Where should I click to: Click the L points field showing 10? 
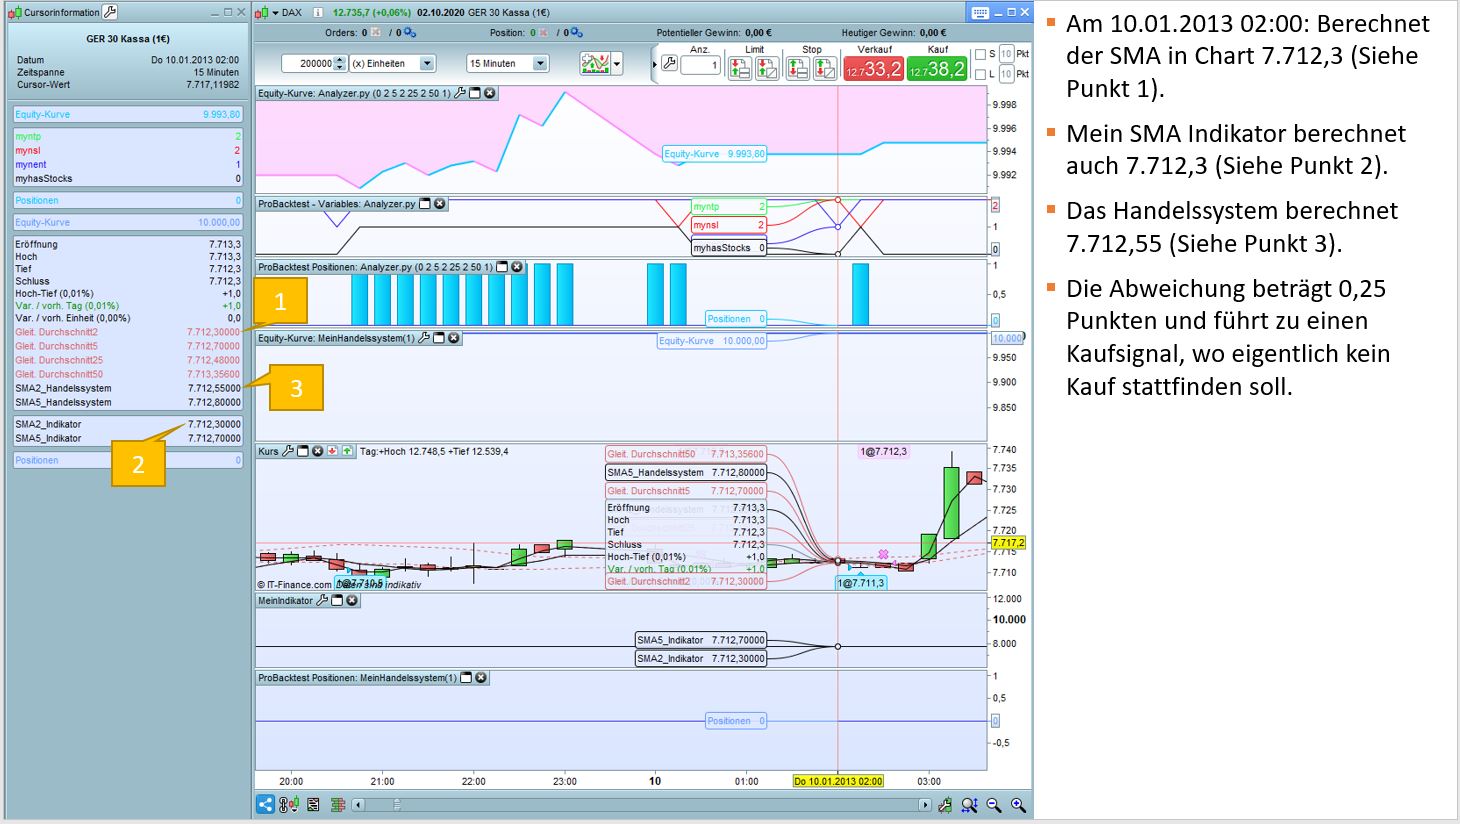(1006, 74)
